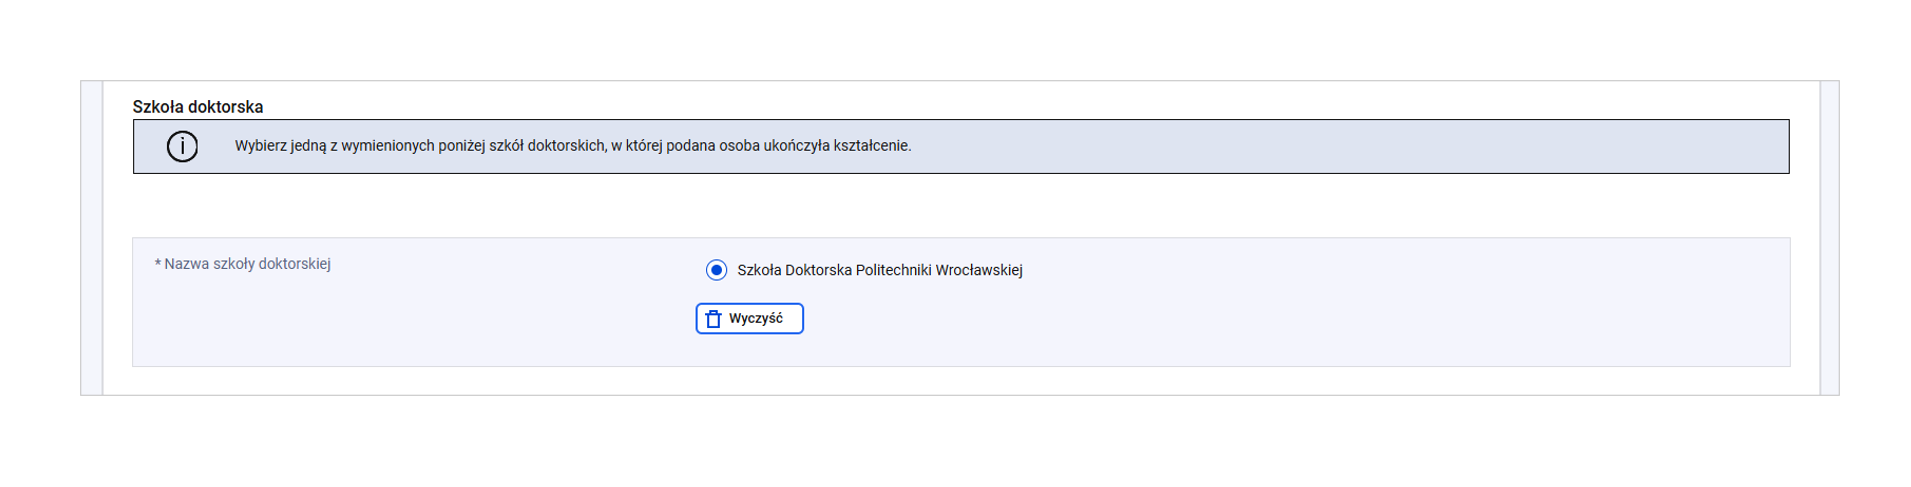Click the "Nazwa szkoły doktorskiej" field label
Screen dimensions: 1911x487
(x=247, y=264)
